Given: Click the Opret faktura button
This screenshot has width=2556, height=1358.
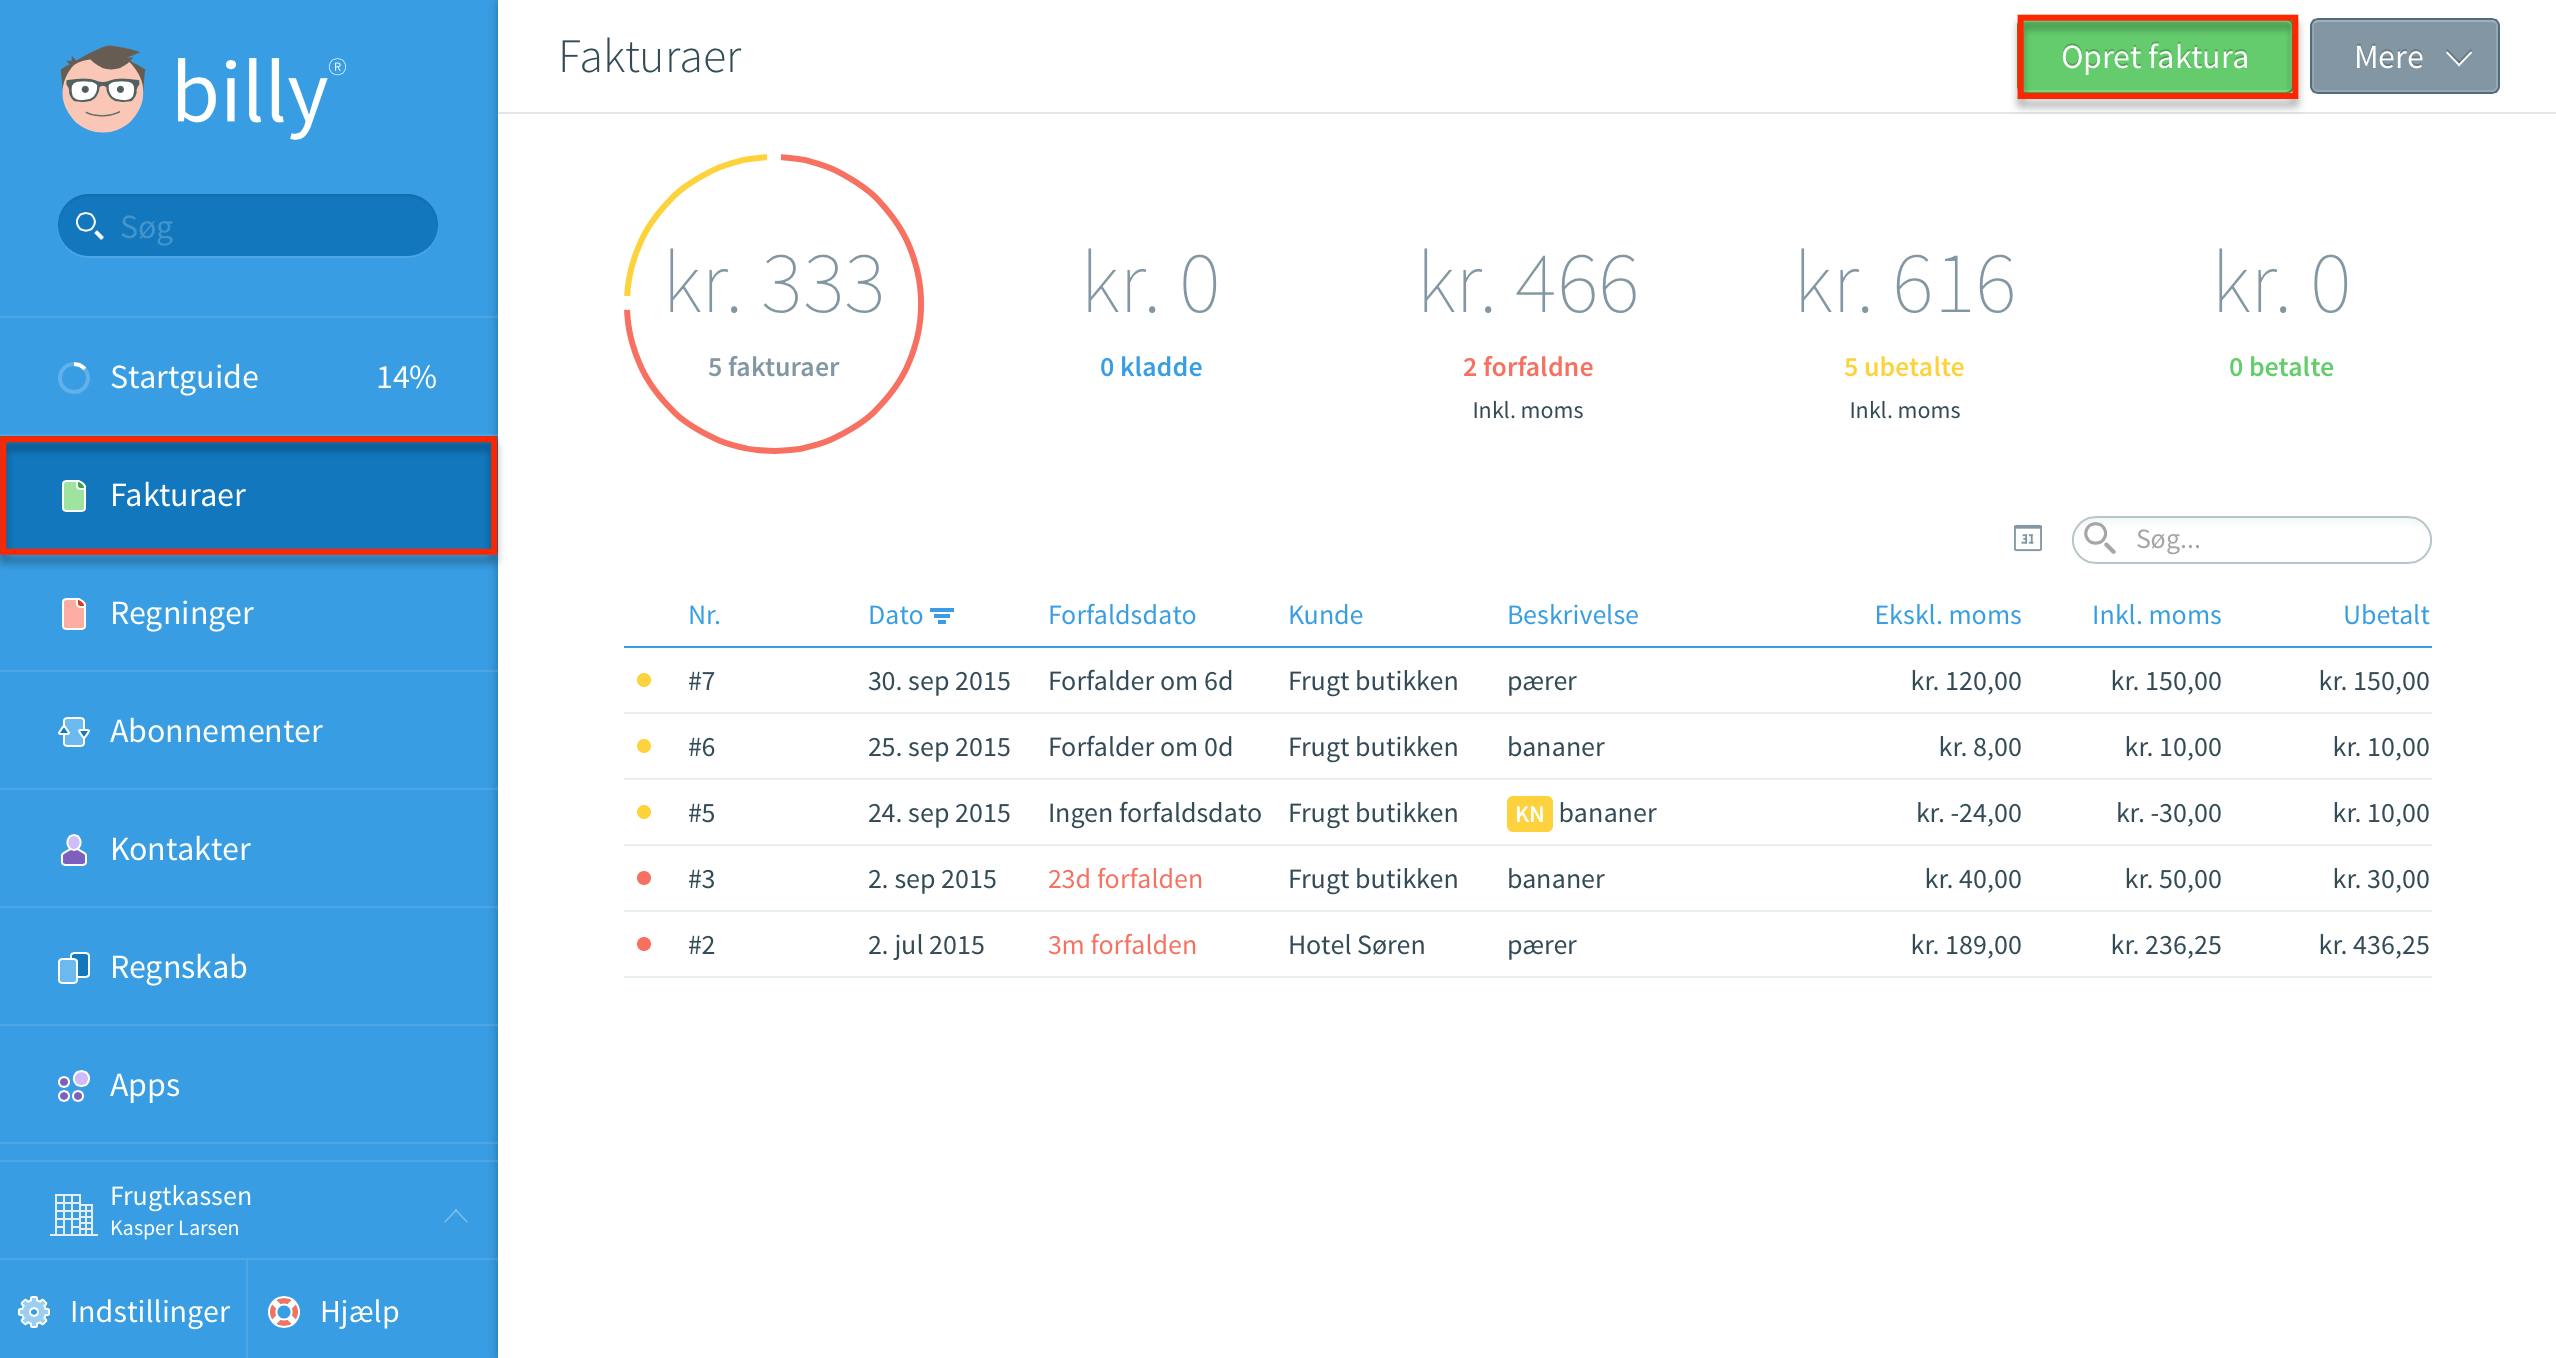Looking at the screenshot, I should point(2156,57).
